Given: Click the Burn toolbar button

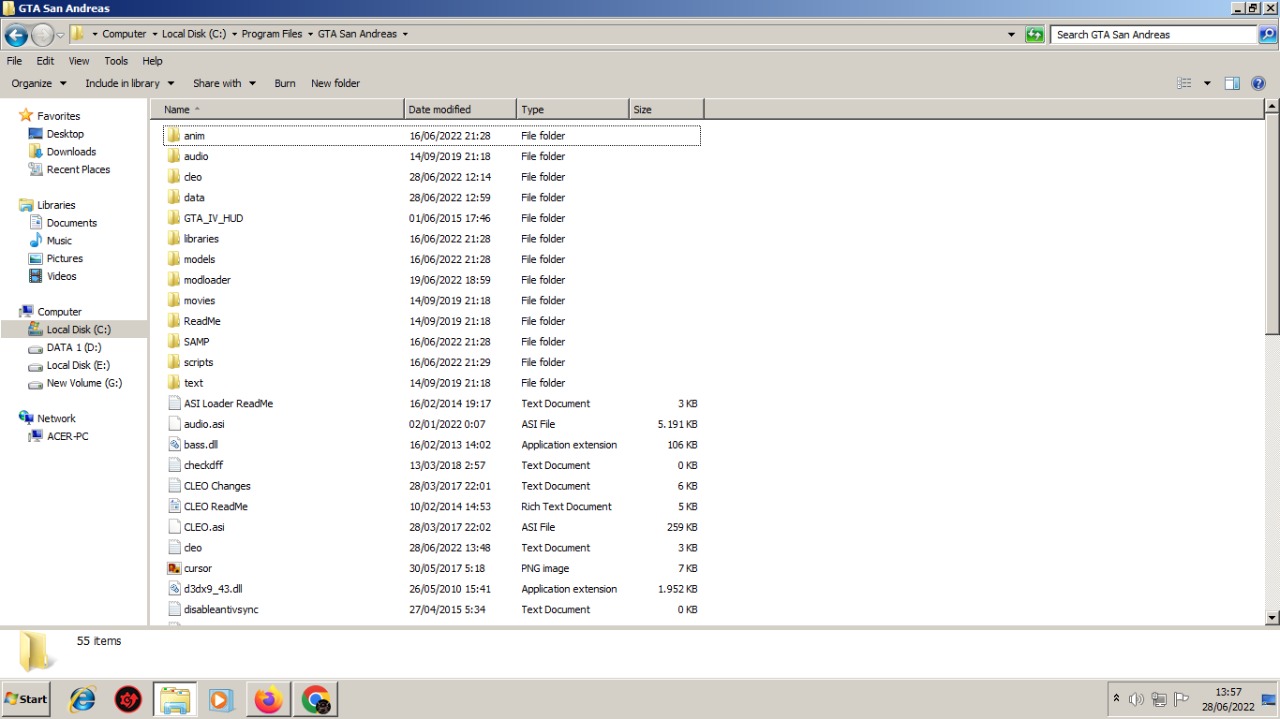Looking at the screenshot, I should tap(285, 83).
